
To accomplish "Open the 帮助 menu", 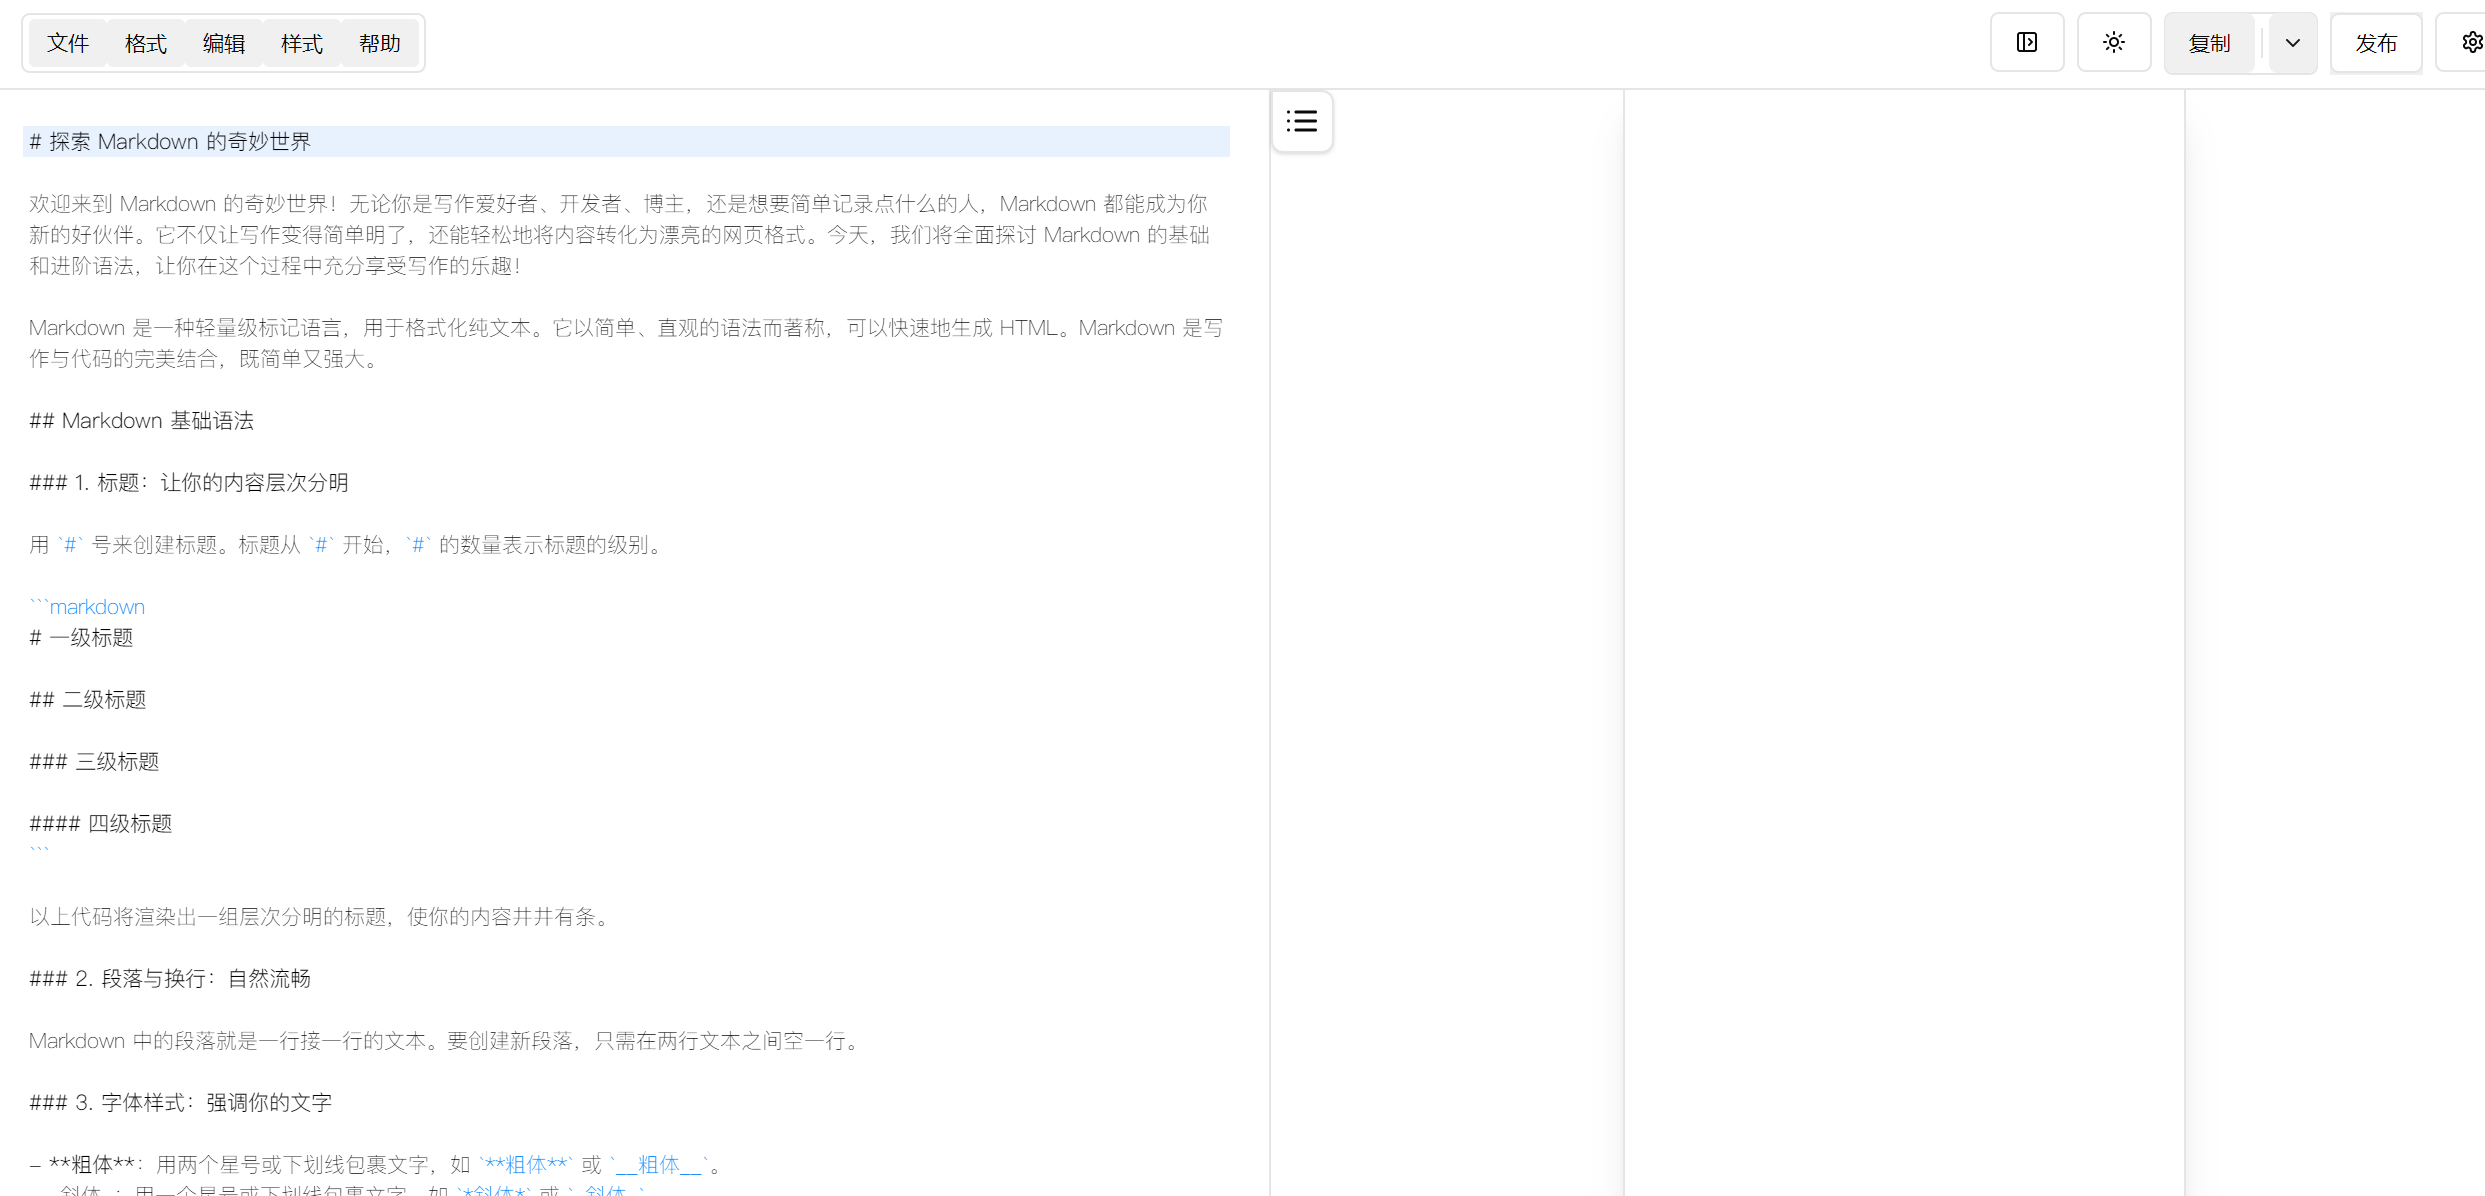I will point(380,43).
